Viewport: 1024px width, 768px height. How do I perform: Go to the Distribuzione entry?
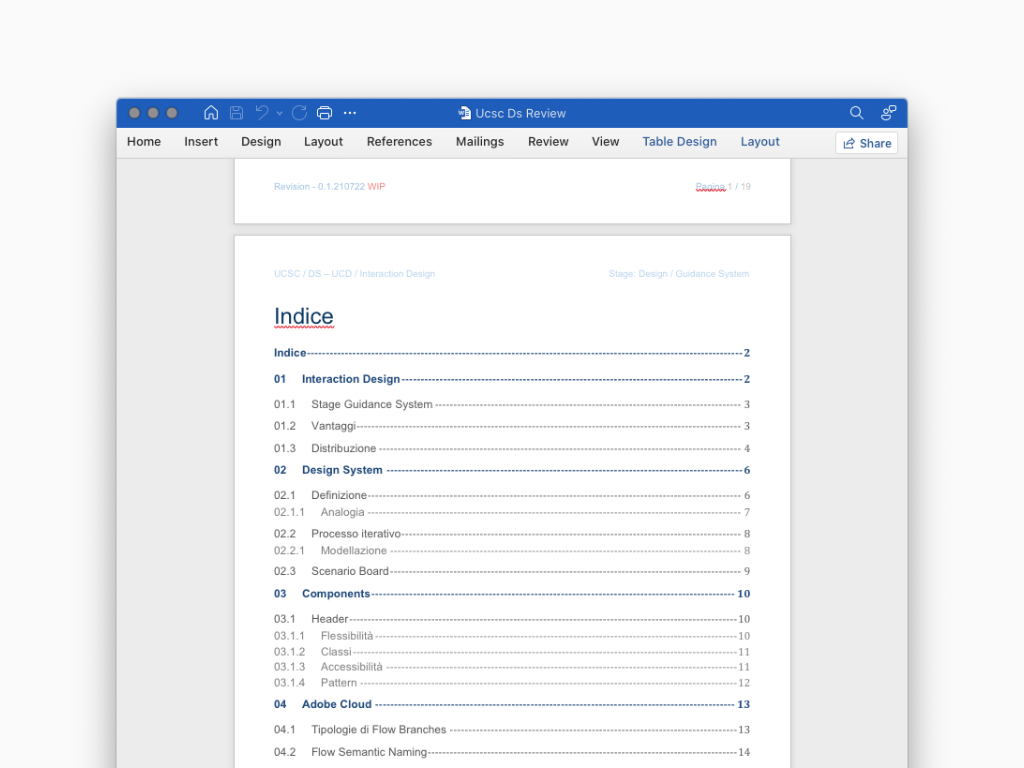[511, 448]
